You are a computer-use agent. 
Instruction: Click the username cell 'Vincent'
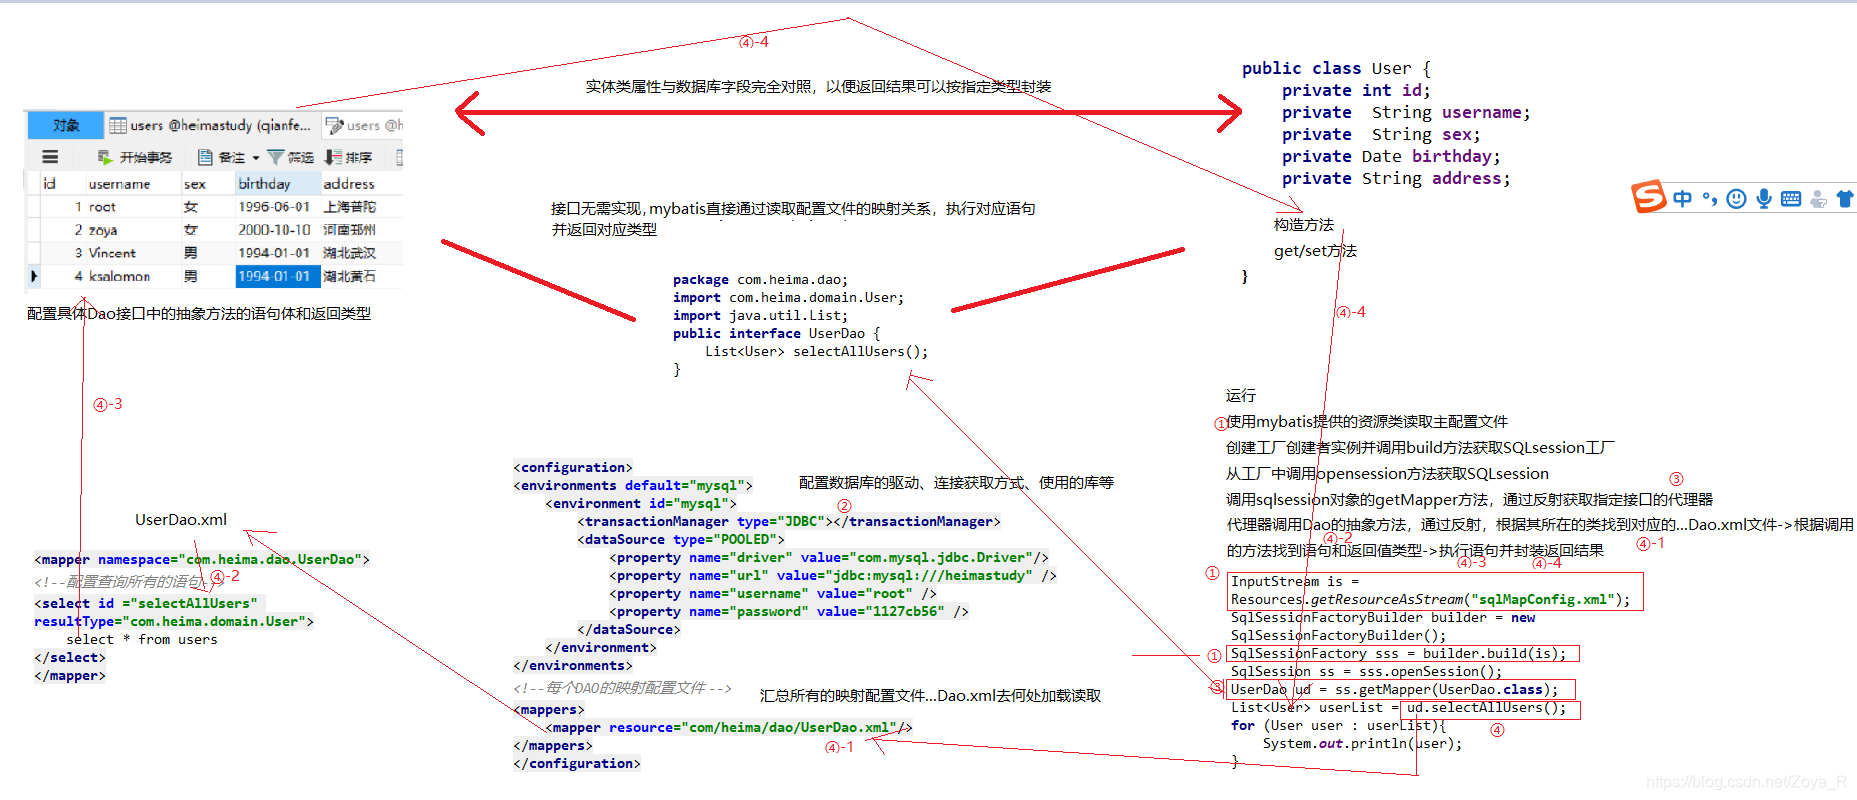click(x=132, y=253)
